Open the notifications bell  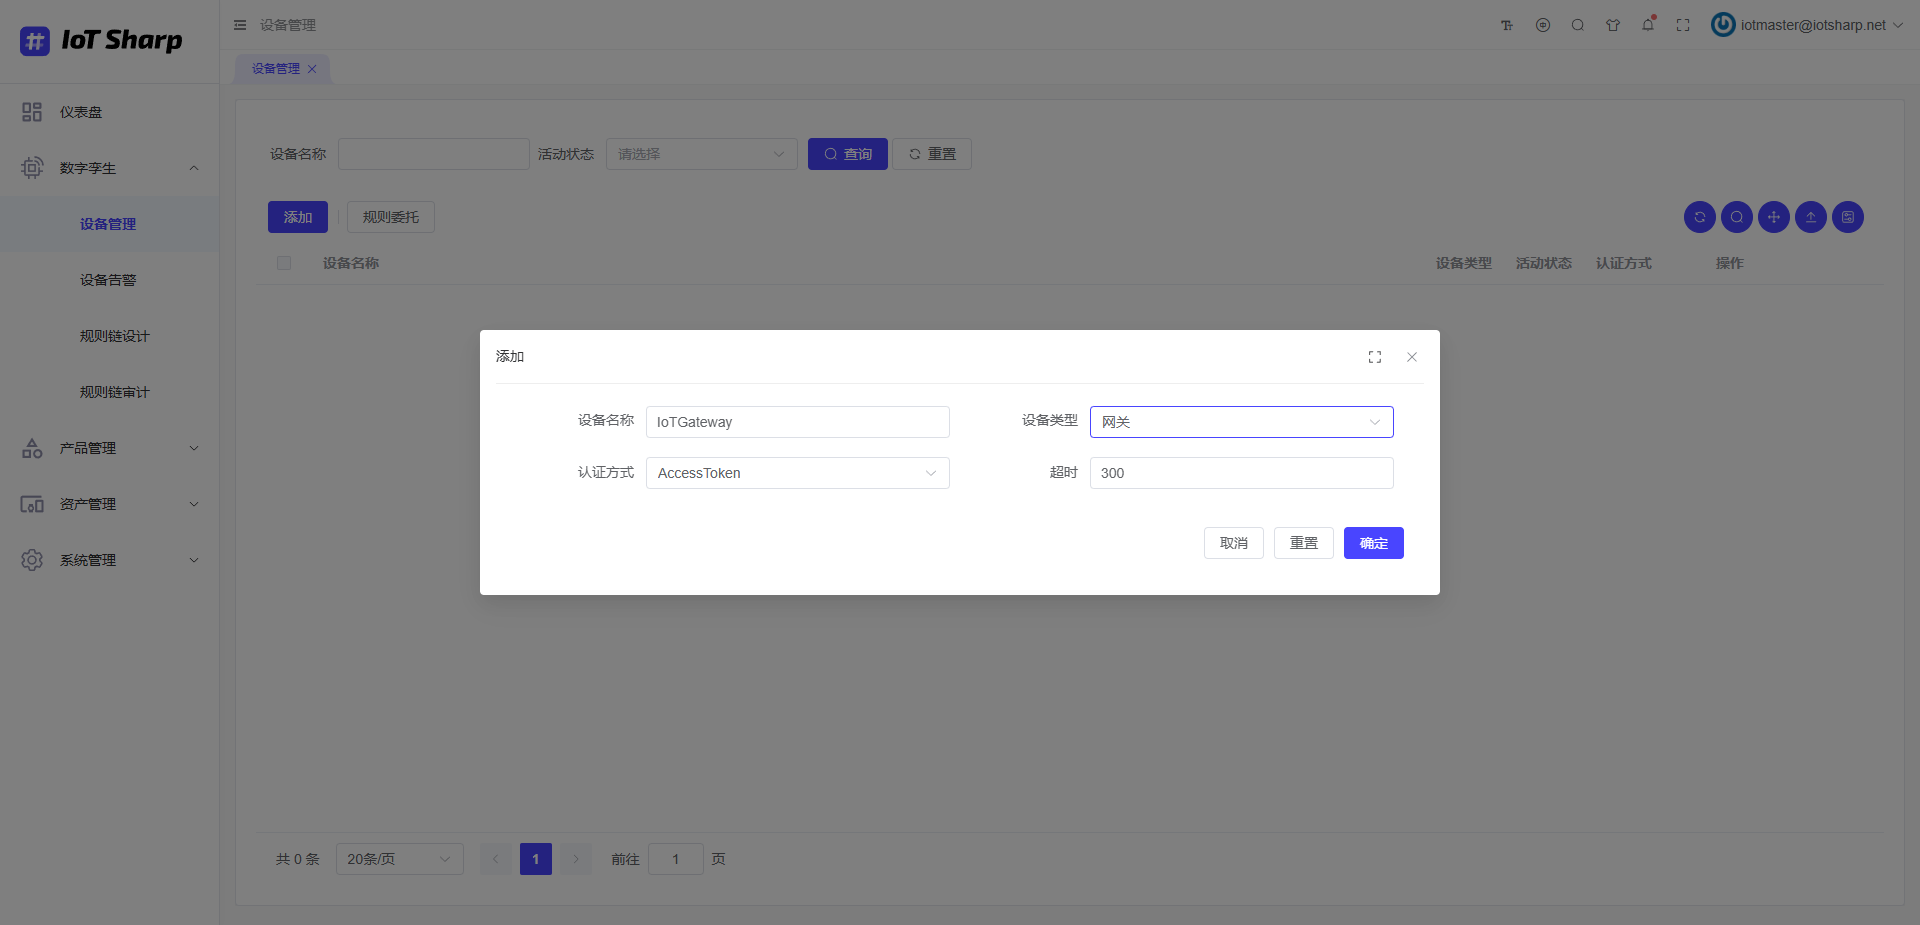(x=1647, y=24)
